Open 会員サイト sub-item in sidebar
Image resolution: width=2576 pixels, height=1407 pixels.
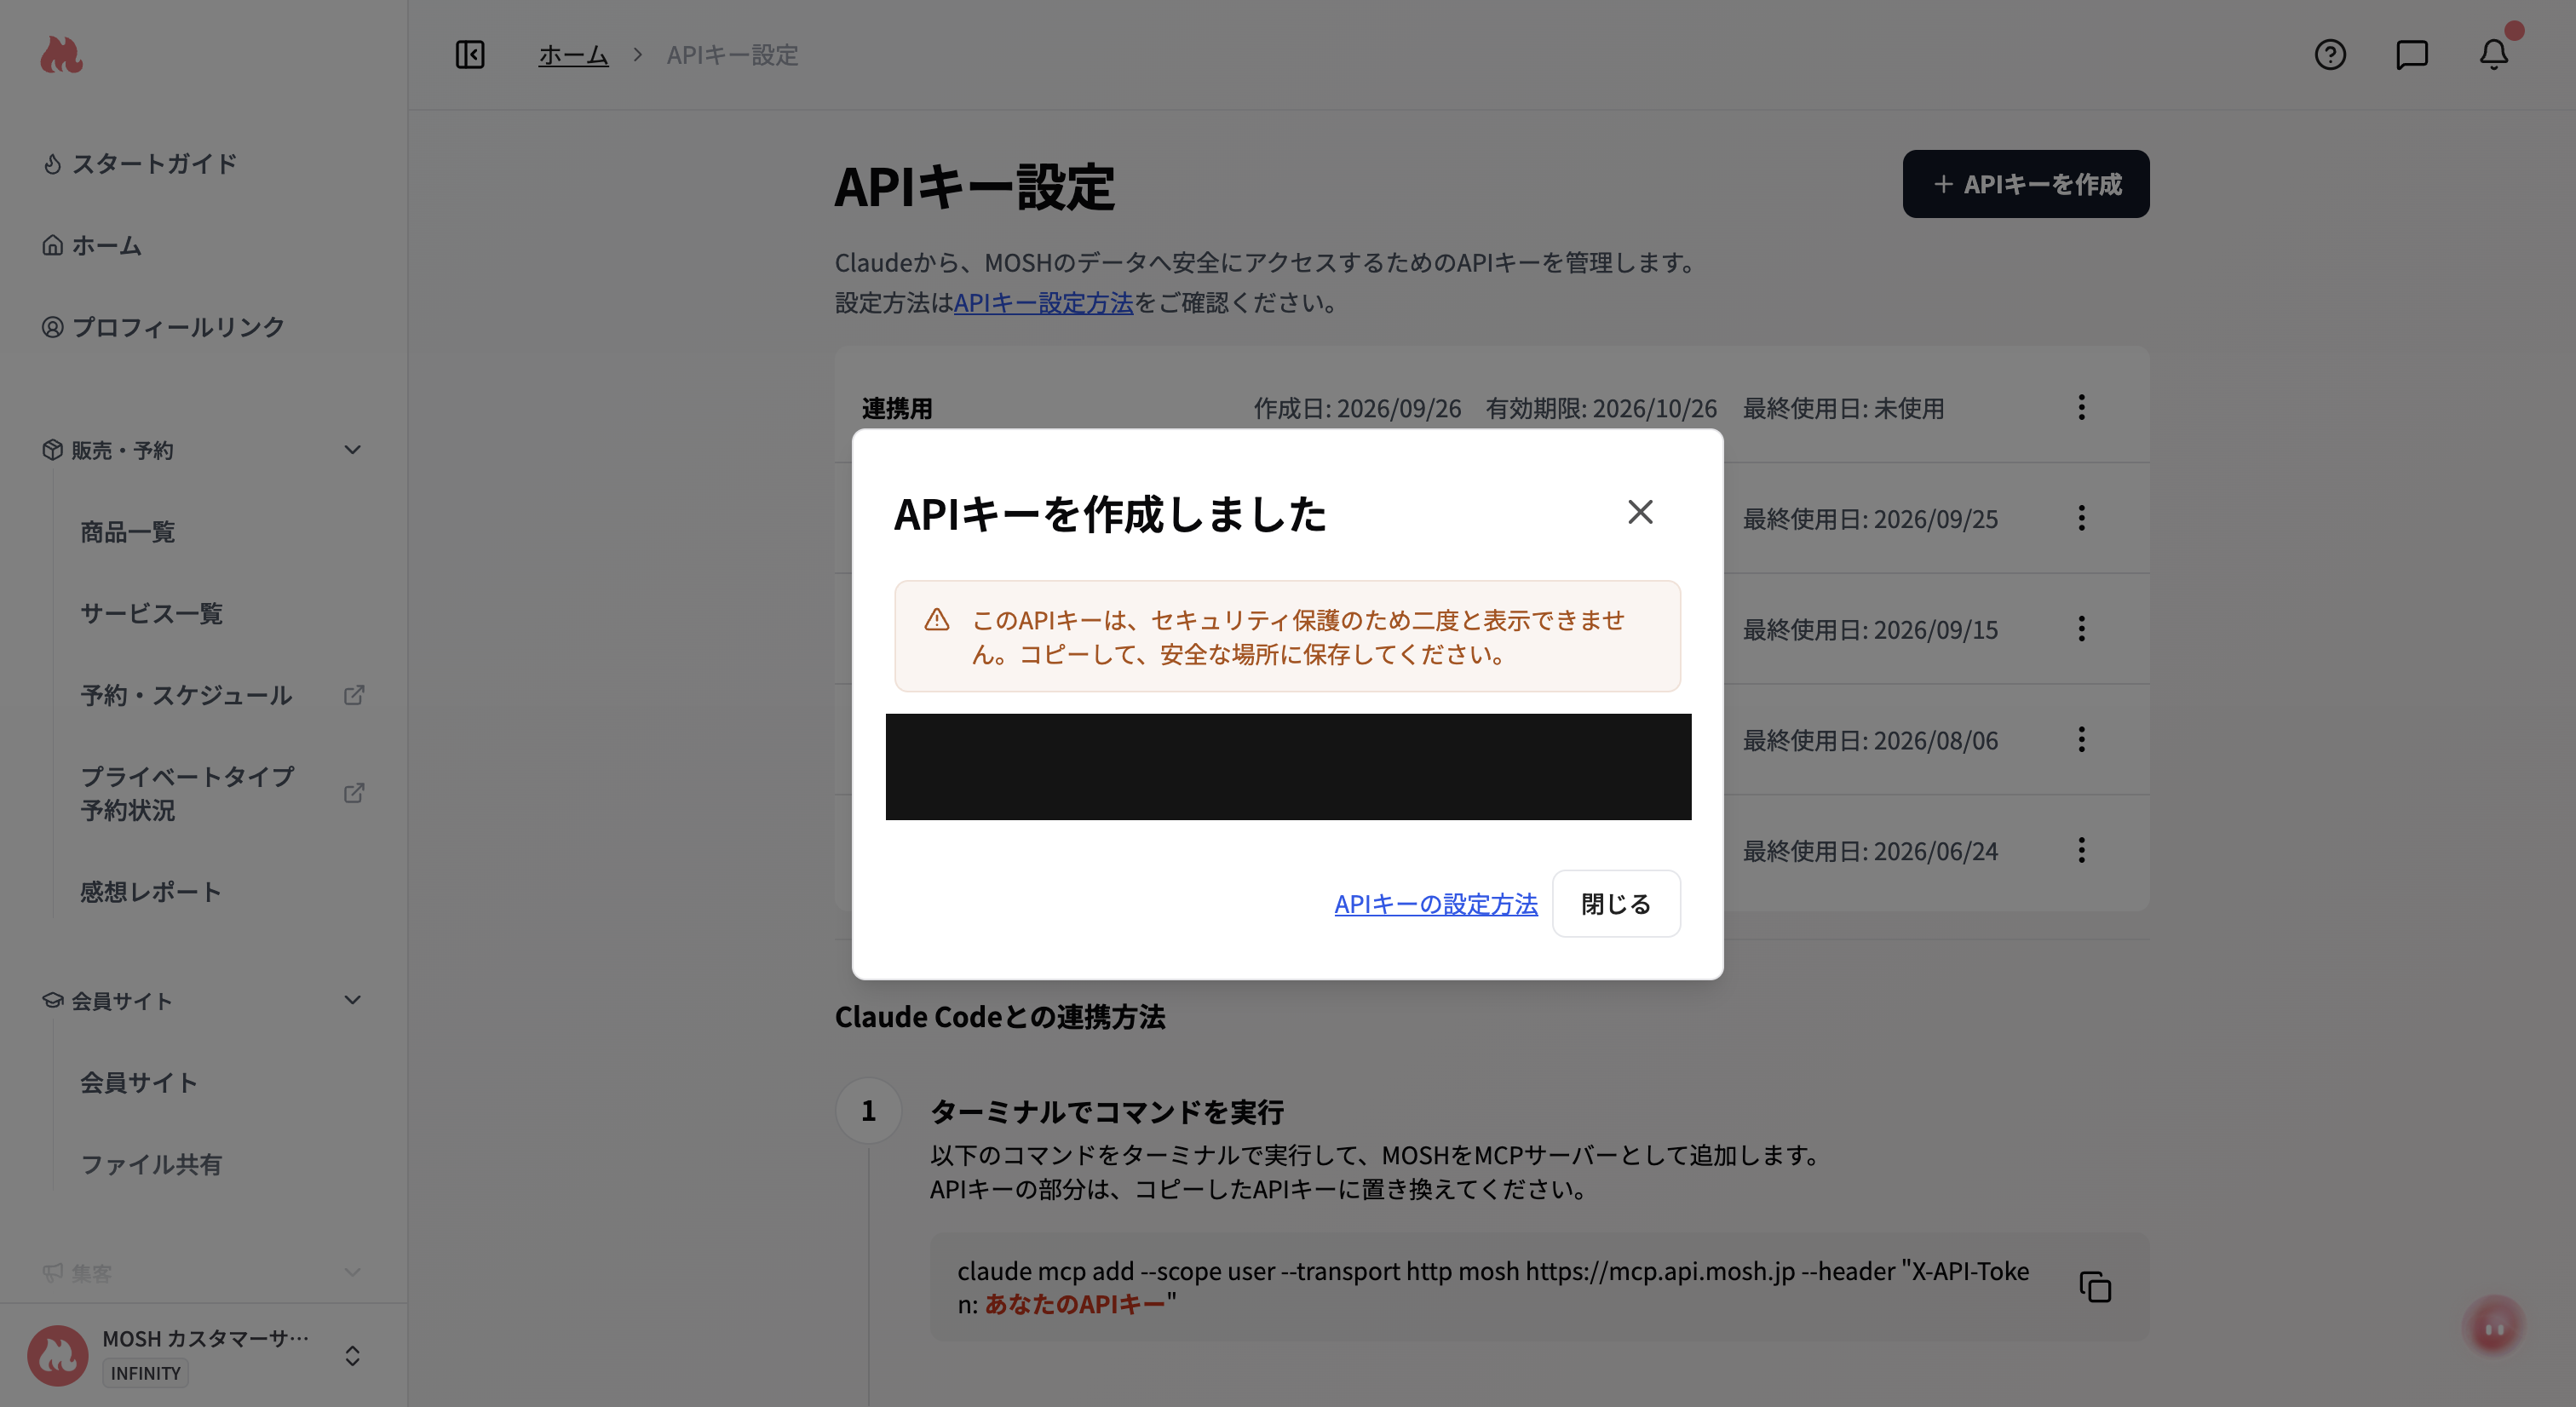tap(139, 1082)
